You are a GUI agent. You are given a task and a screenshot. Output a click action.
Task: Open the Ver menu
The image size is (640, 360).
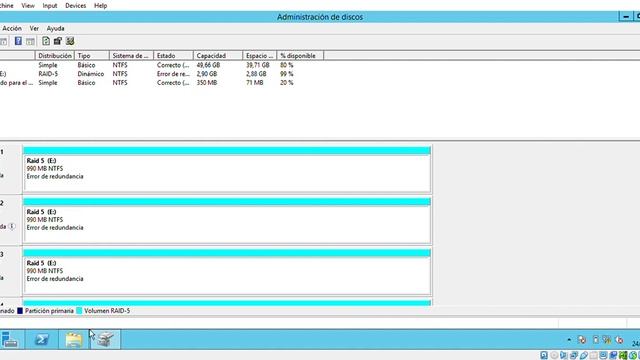pyautogui.click(x=34, y=28)
